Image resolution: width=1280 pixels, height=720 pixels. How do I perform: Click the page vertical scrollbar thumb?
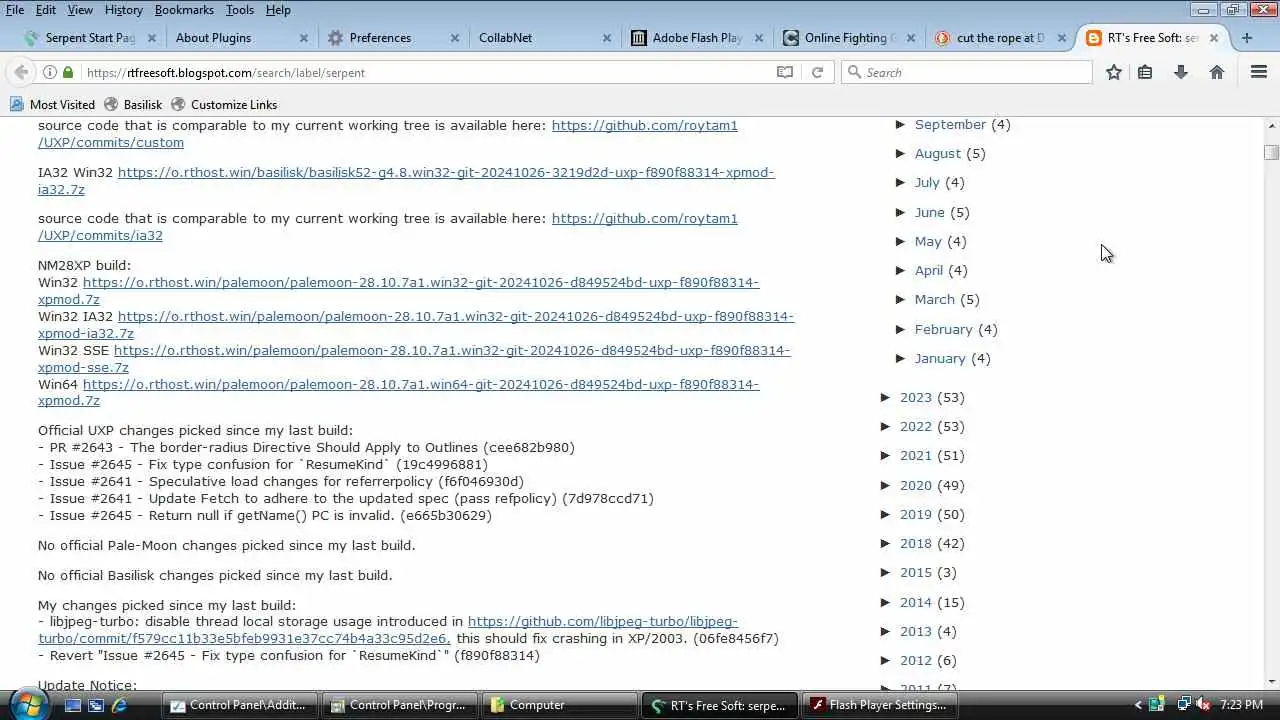point(1271,152)
